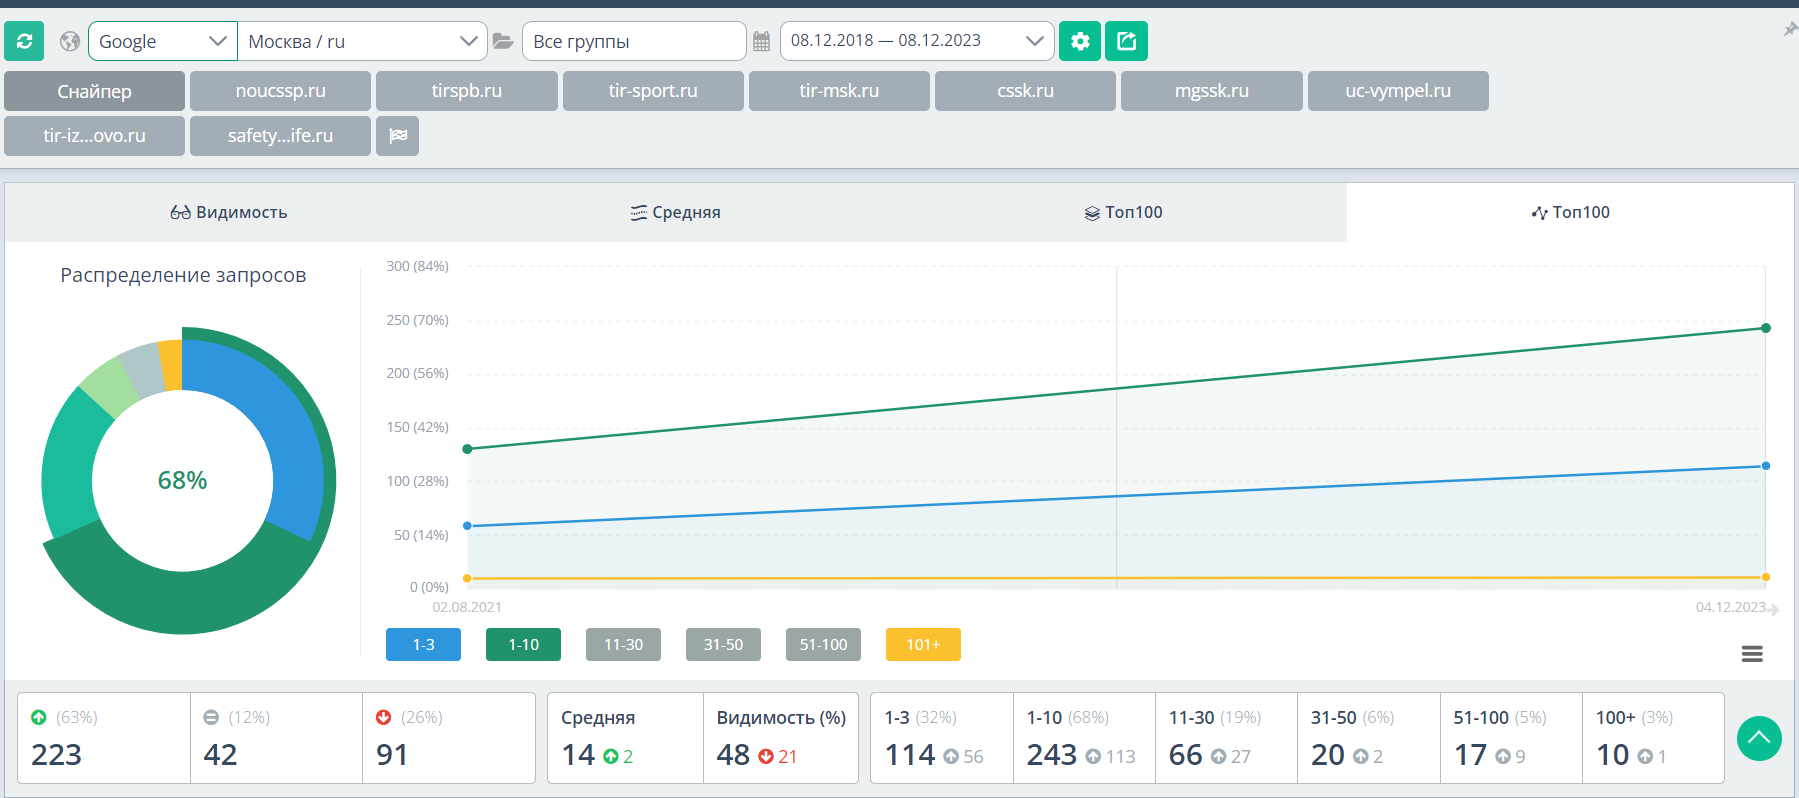Click the folder icon beside the groups field
1799x798 pixels.
point(503,41)
